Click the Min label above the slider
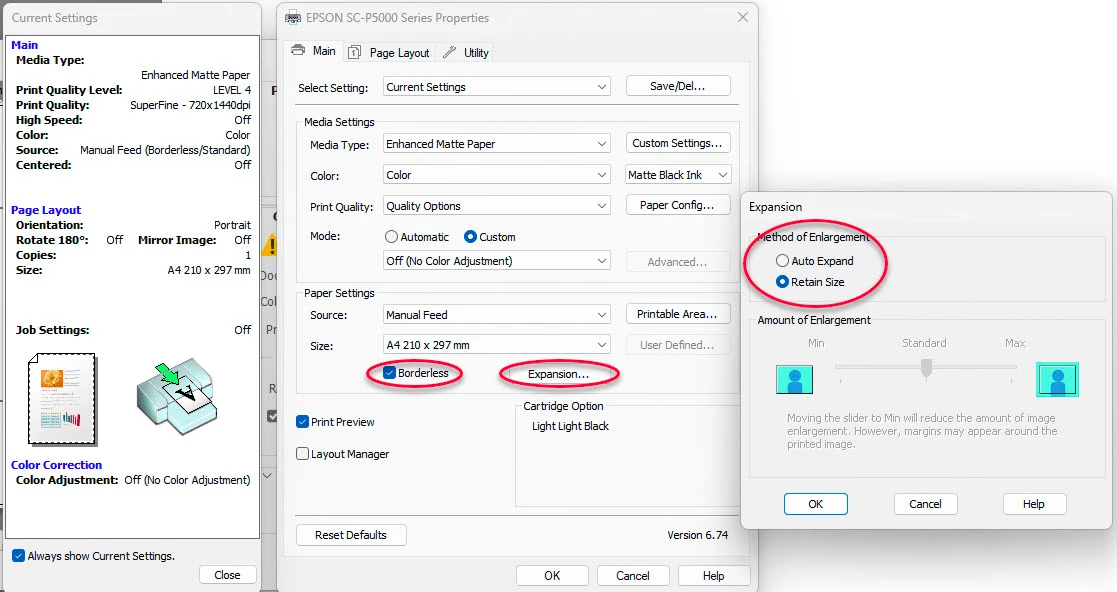The width and height of the screenshot is (1117, 592). point(816,343)
